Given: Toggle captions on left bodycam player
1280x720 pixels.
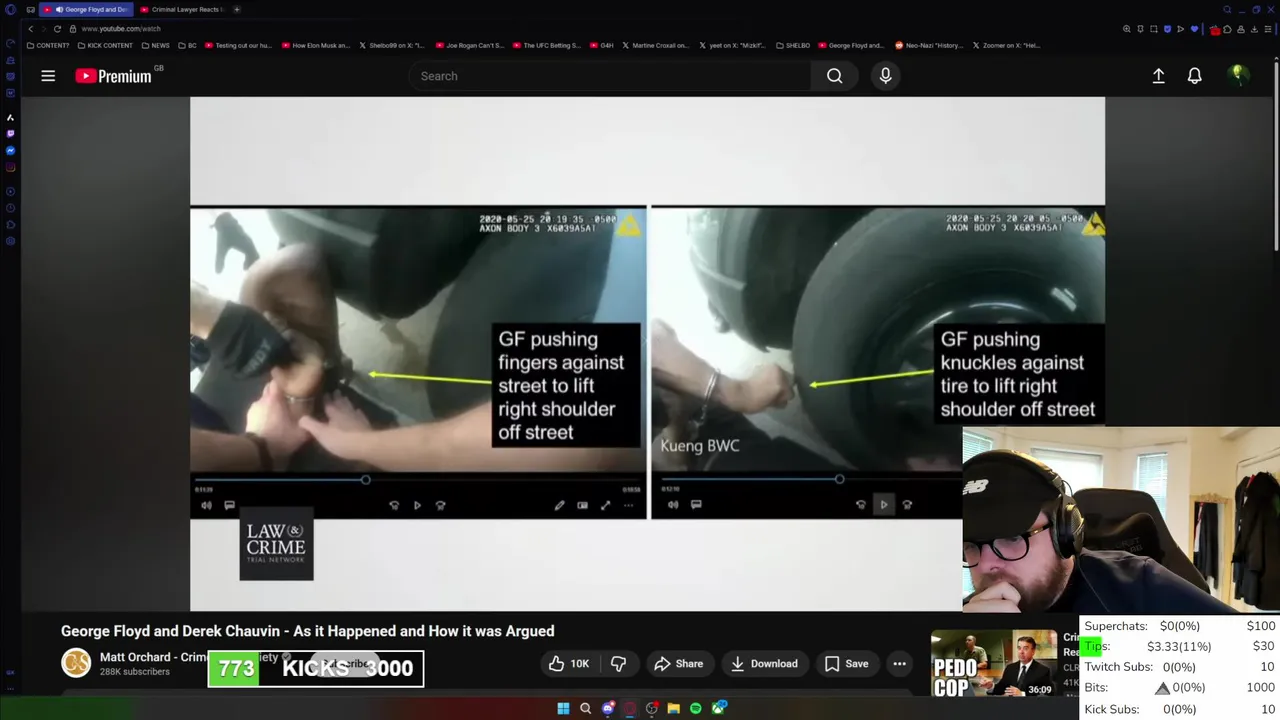Looking at the screenshot, I should (x=229, y=505).
